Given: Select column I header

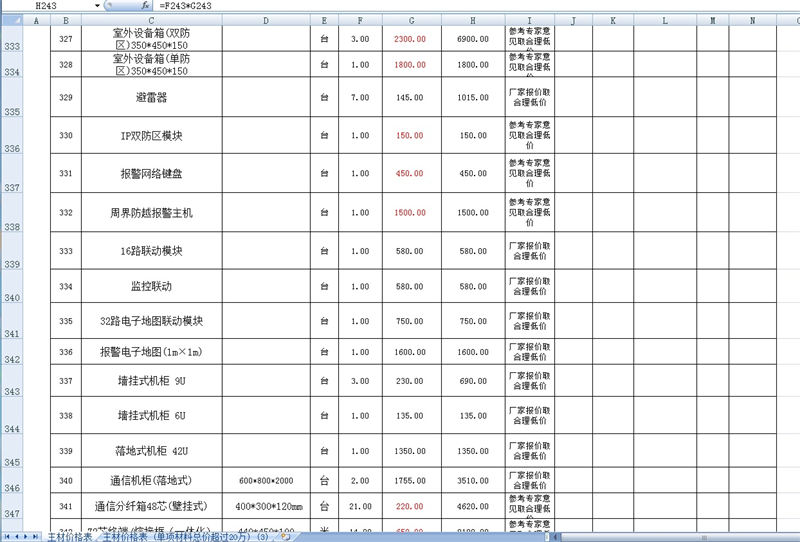Looking at the screenshot, I should [530, 21].
